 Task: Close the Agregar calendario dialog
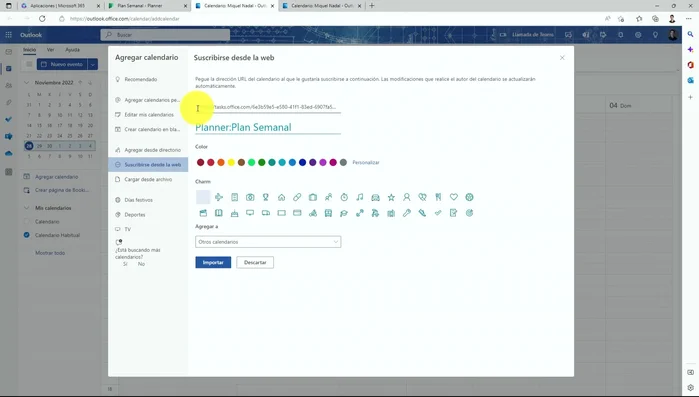[x=562, y=58]
